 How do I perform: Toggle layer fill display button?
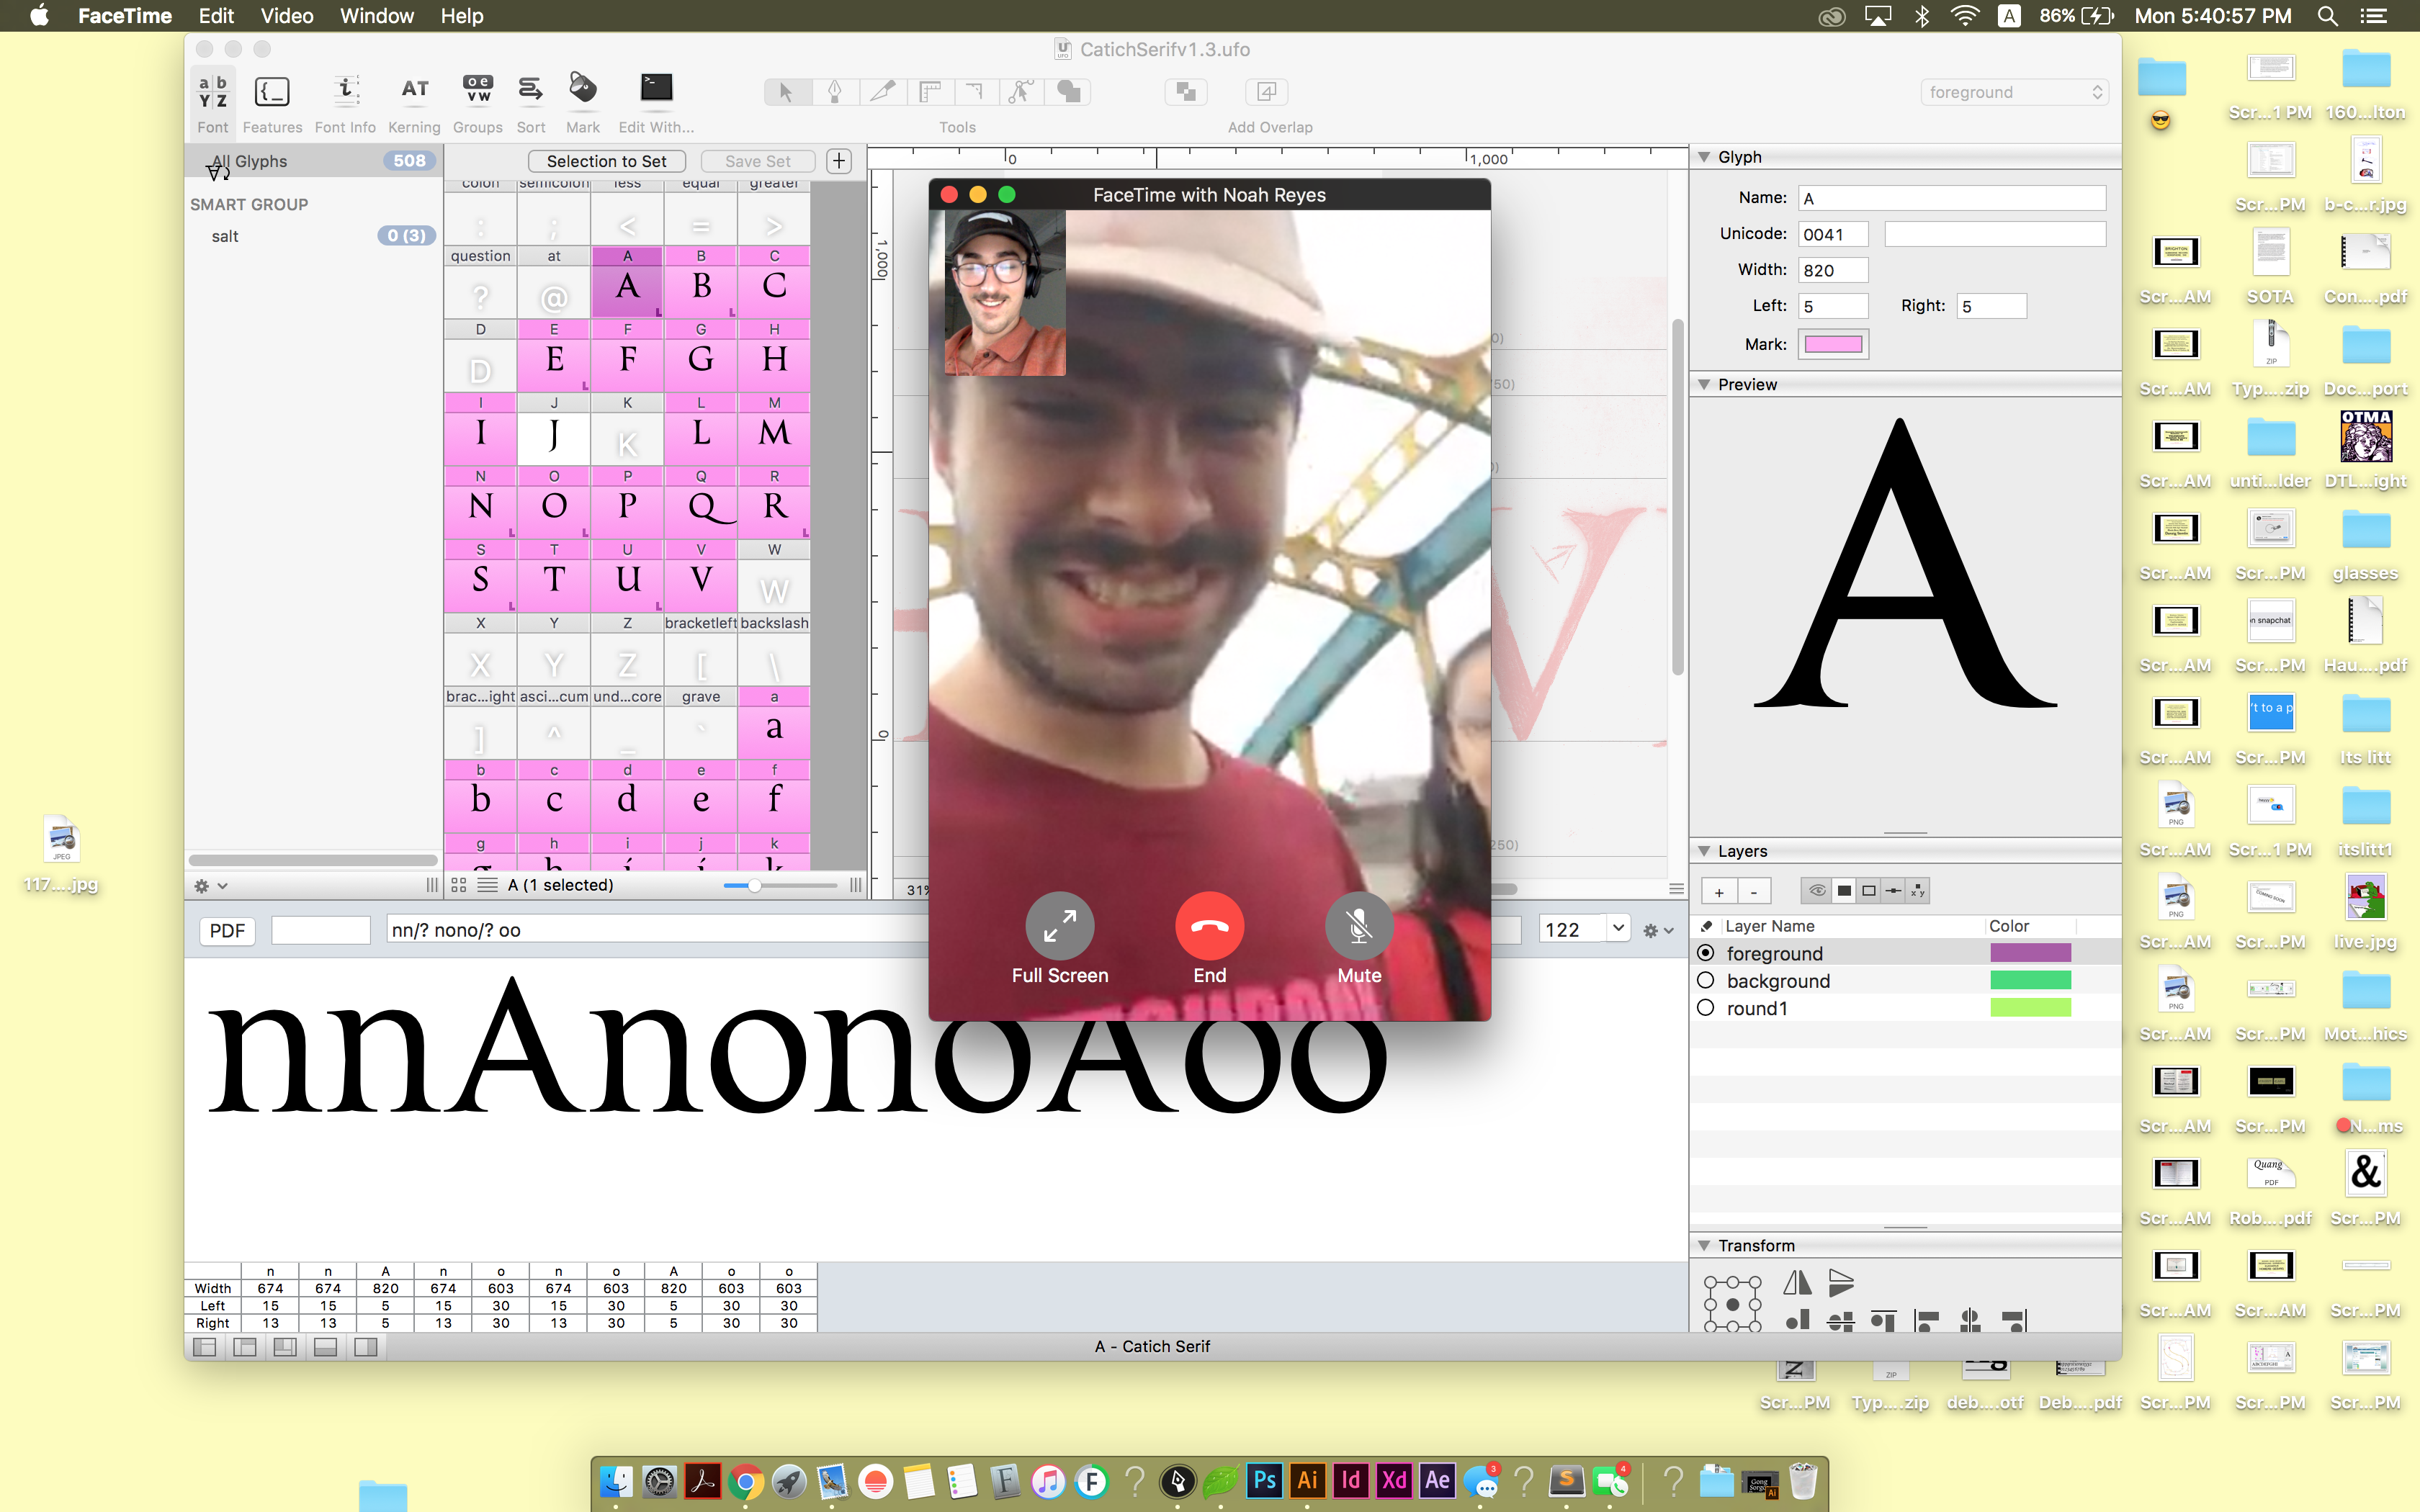(1844, 891)
